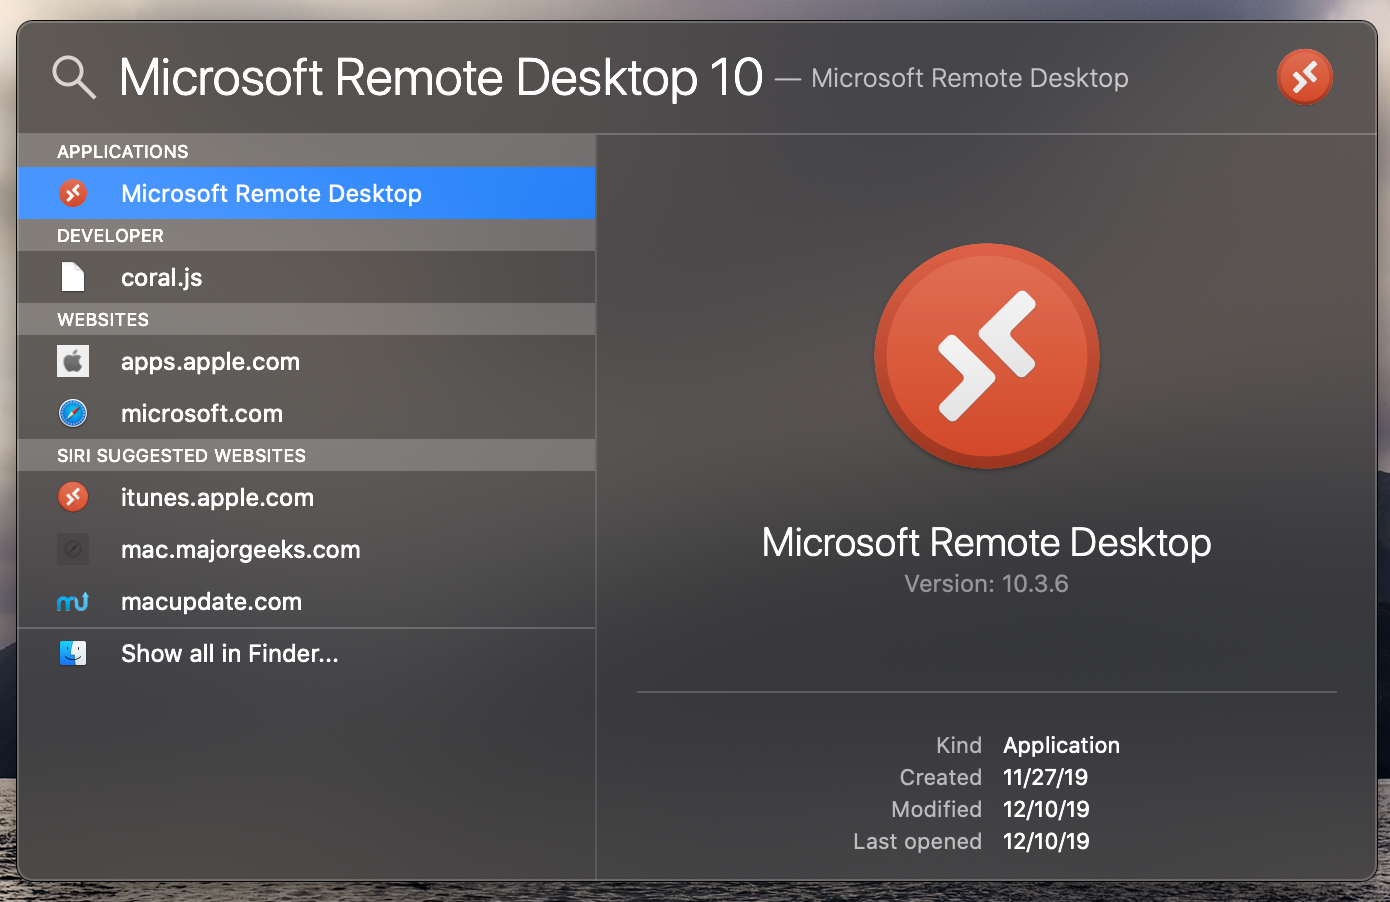Click the macupdate logo icon
The width and height of the screenshot is (1390, 902).
point(73,601)
